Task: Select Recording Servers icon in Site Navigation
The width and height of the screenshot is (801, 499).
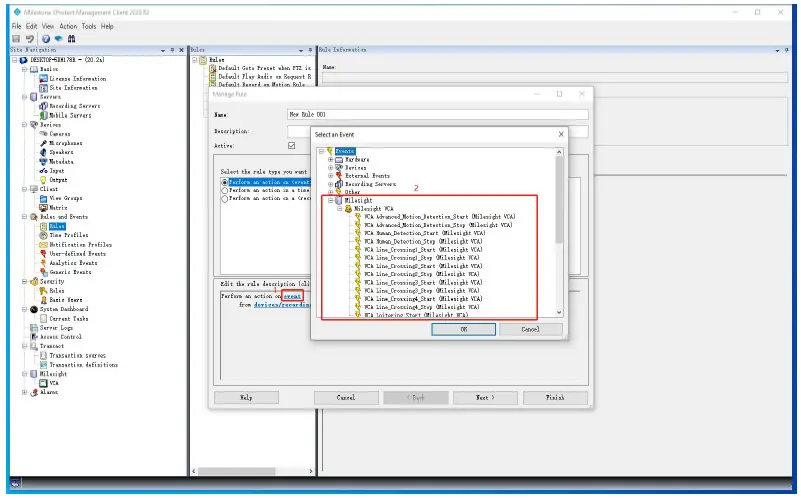Action: pyautogui.click(x=43, y=106)
